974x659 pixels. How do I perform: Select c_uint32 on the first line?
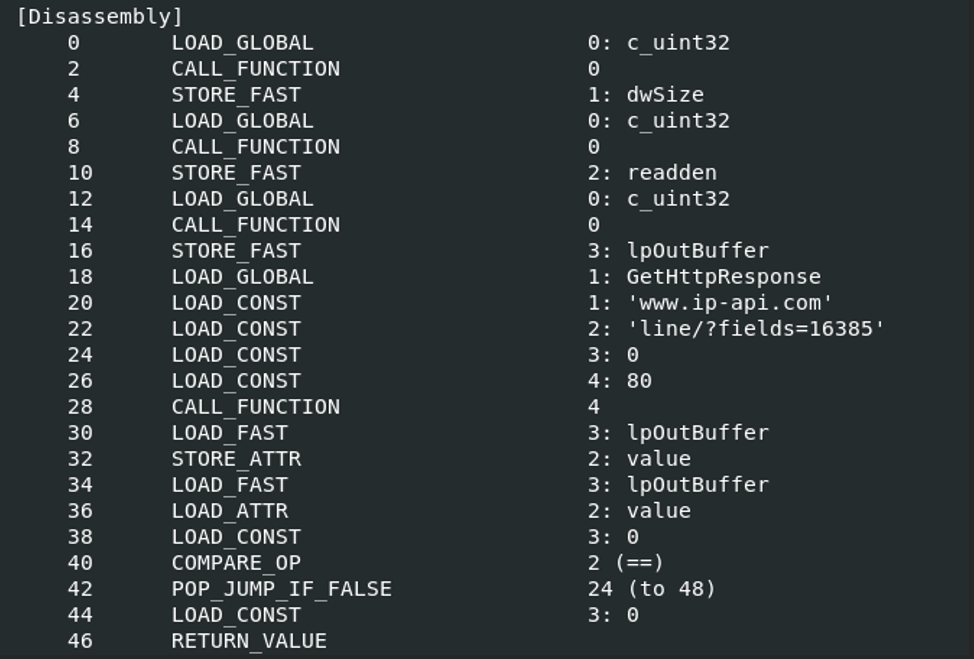[678, 43]
